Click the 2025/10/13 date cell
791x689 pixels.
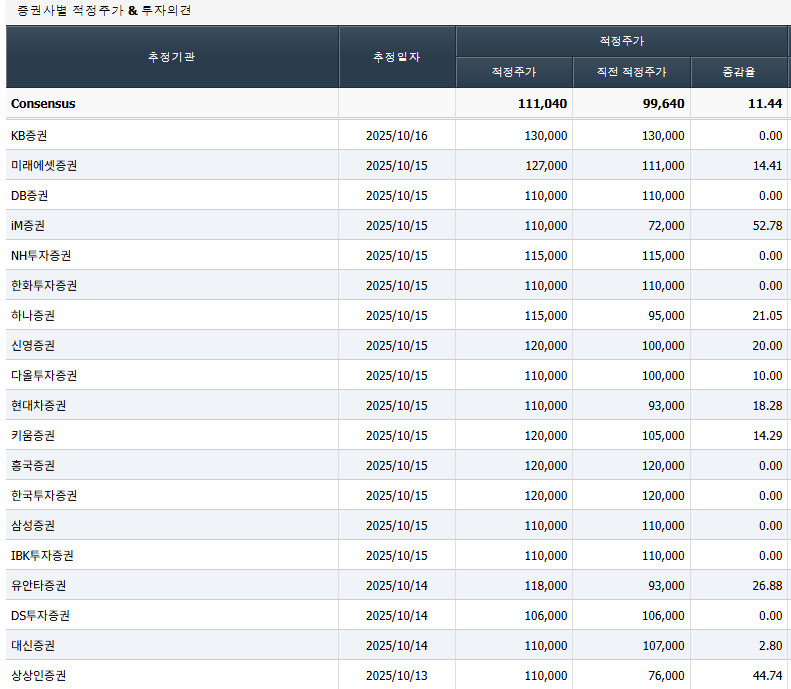[x=397, y=676]
